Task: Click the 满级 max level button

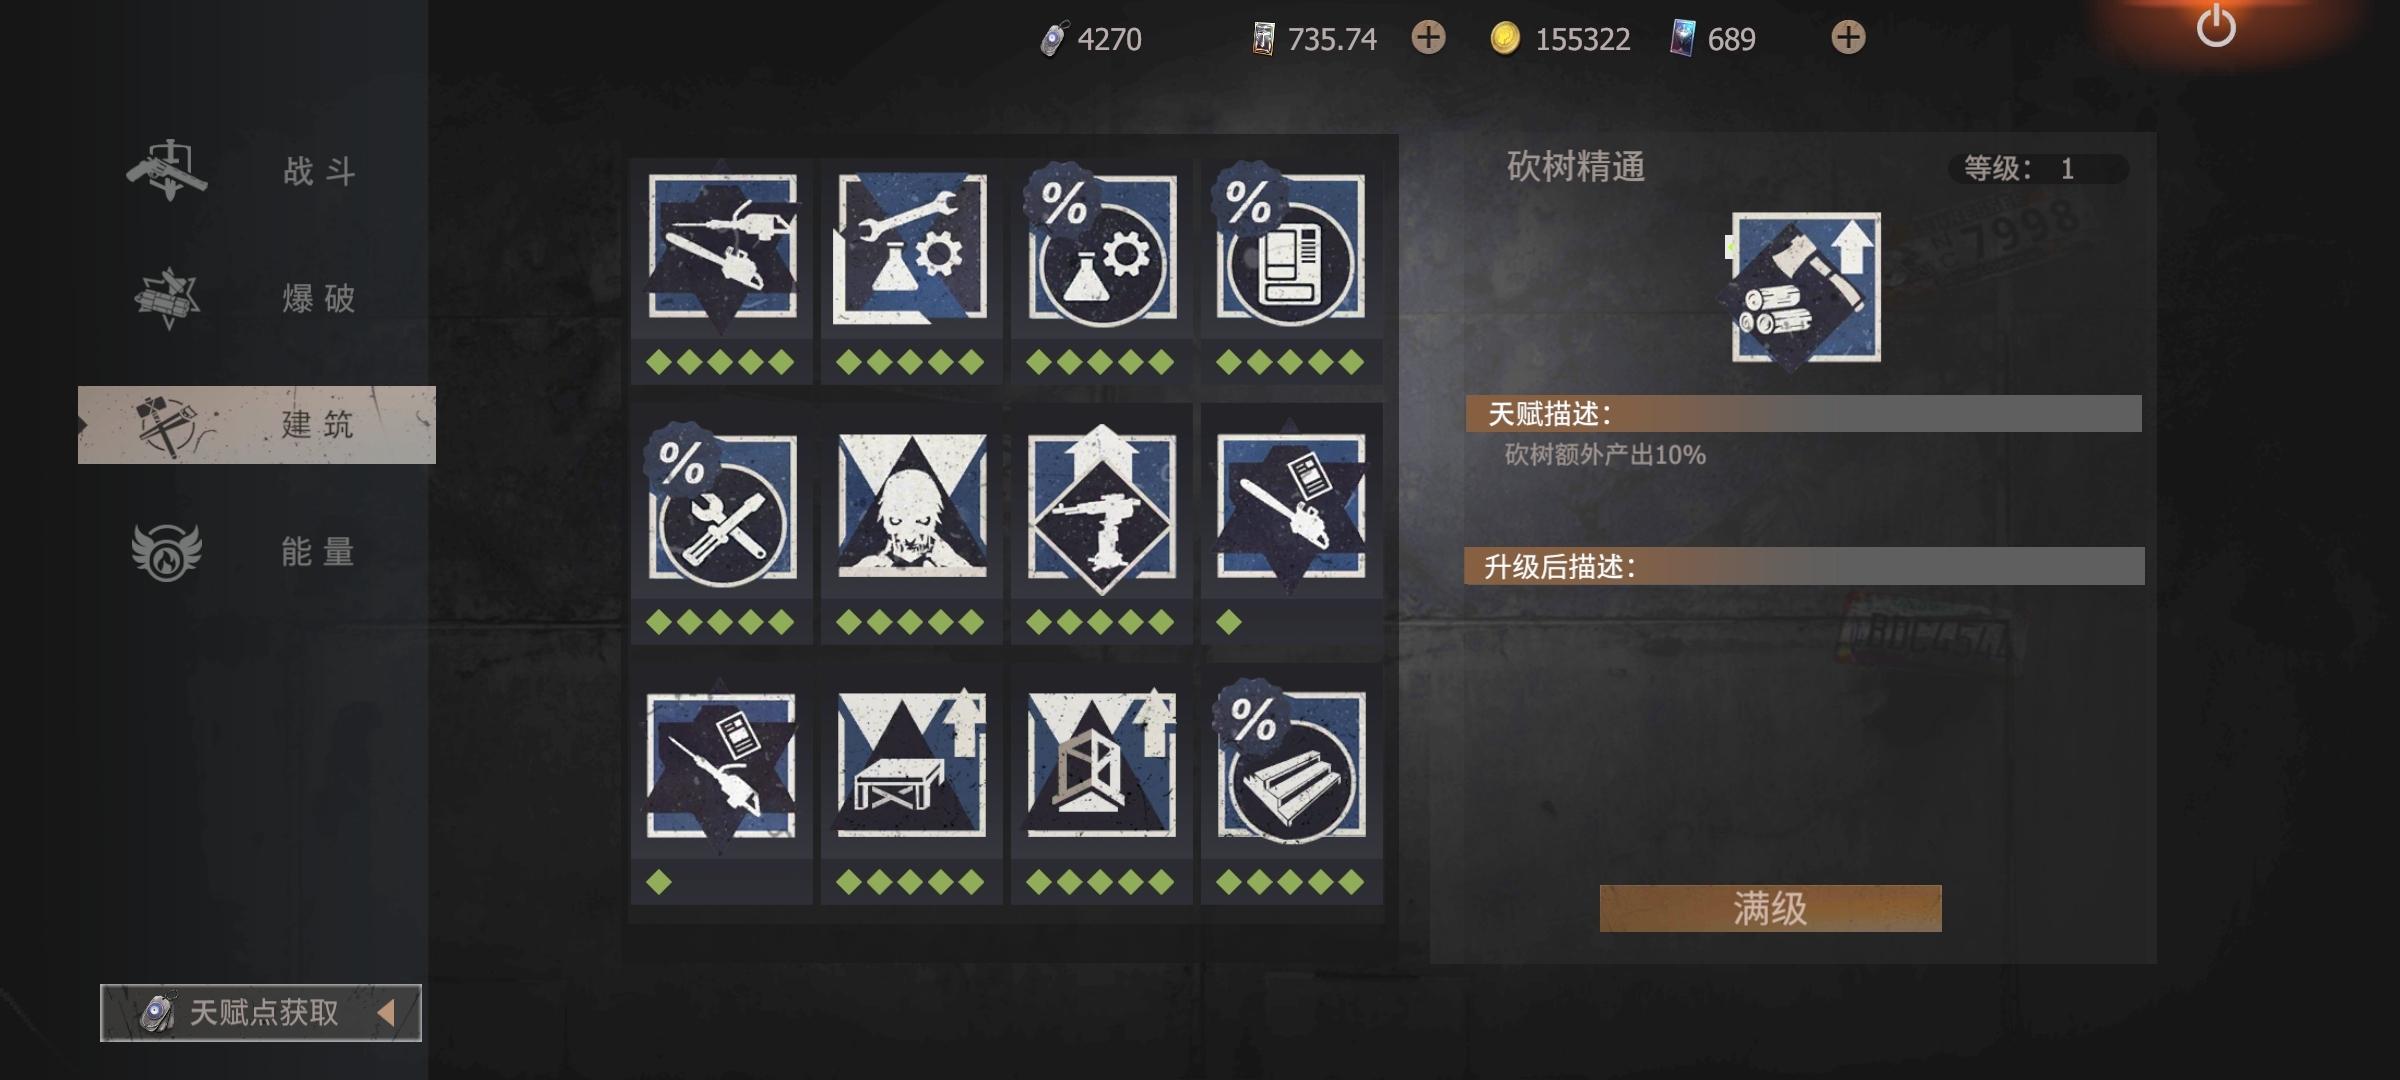Action: pyautogui.click(x=1770, y=908)
